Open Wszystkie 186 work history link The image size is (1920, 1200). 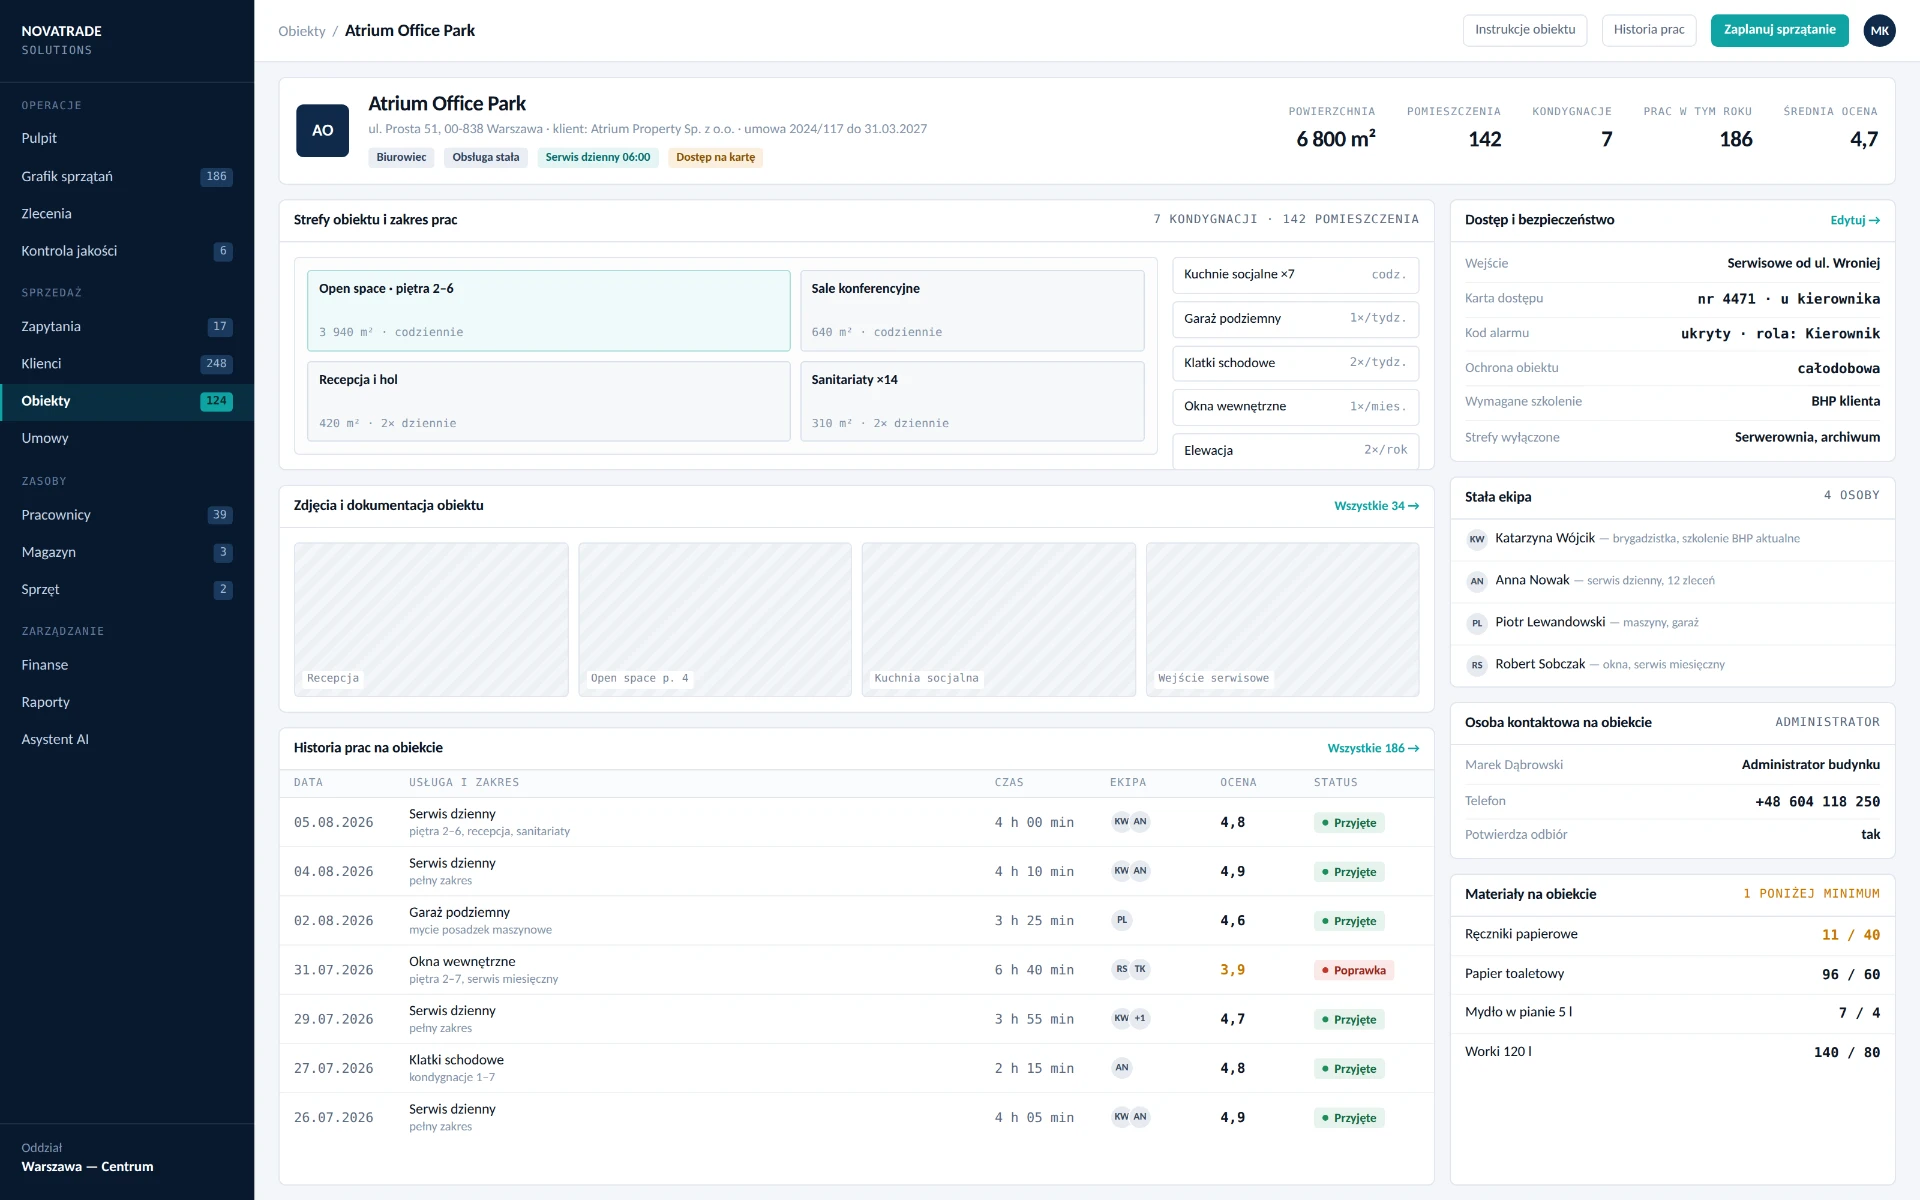[1373, 748]
